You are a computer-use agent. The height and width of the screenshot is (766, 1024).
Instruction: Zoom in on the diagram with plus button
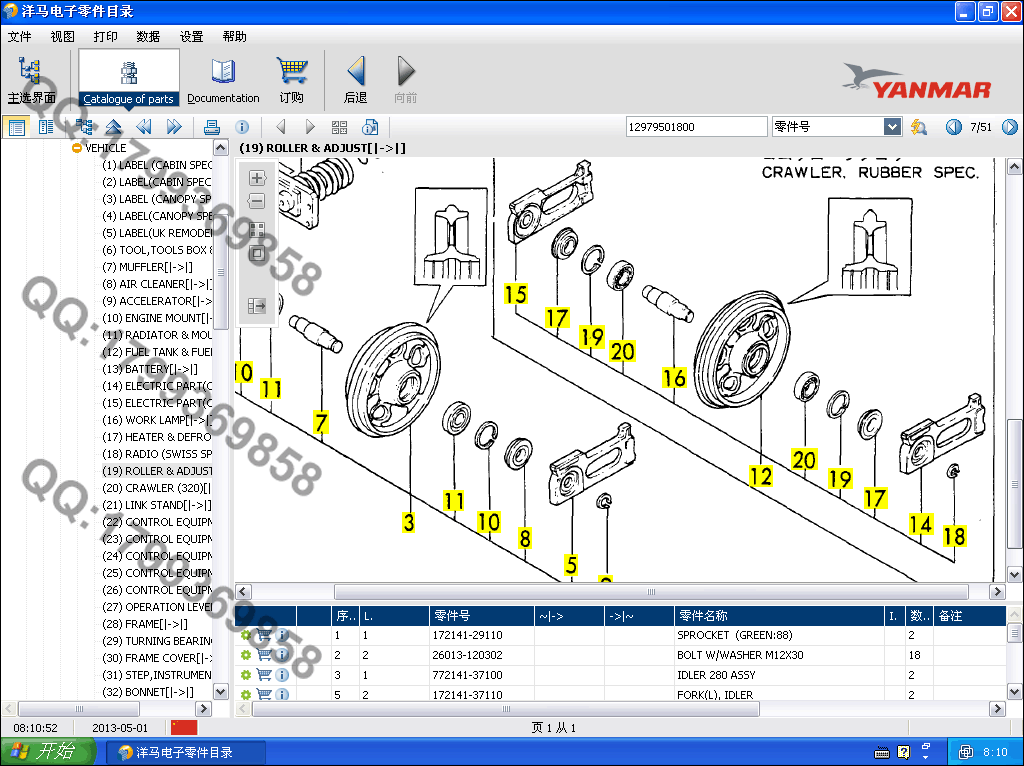click(x=257, y=178)
